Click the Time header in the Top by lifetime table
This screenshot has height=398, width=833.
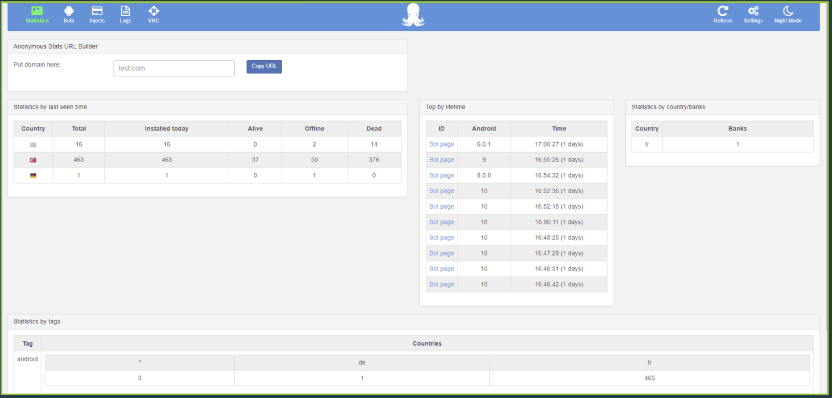(x=559, y=129)
